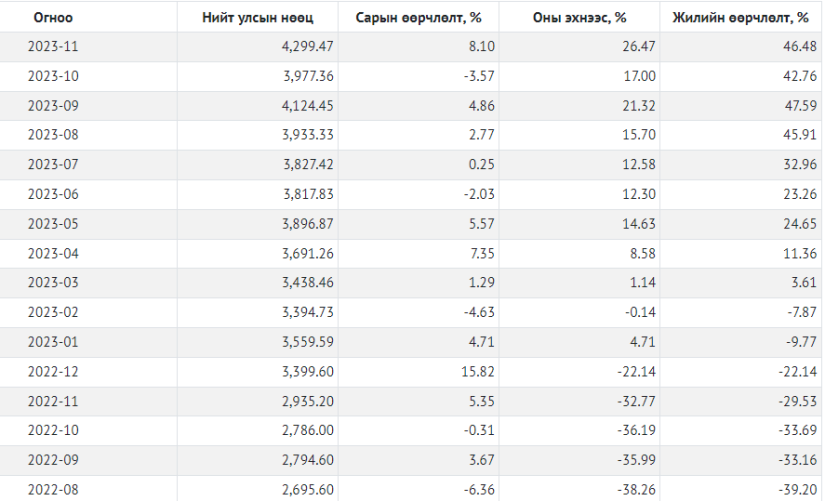Click the 2023-02 row date

point(53,313)
